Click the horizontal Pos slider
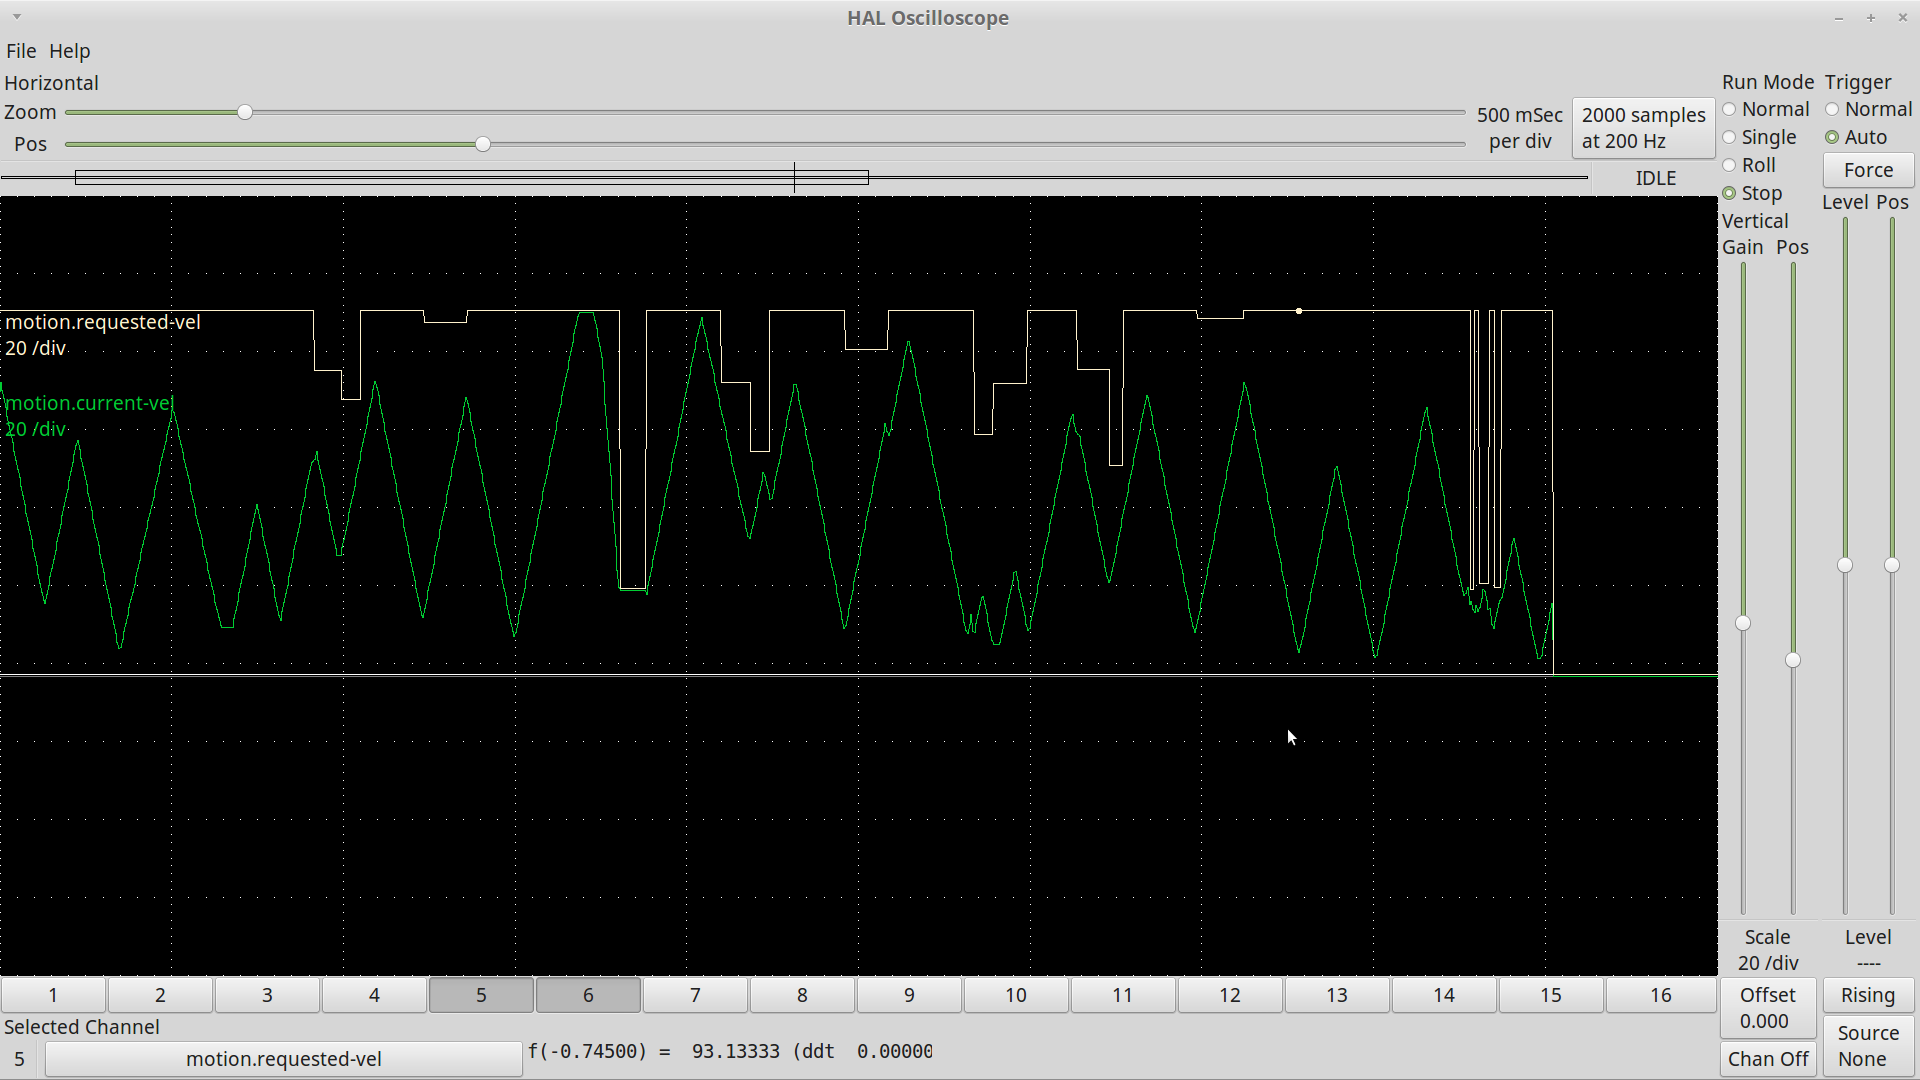This screenshot has width=1920, height=1080. [x=484, y=144]
